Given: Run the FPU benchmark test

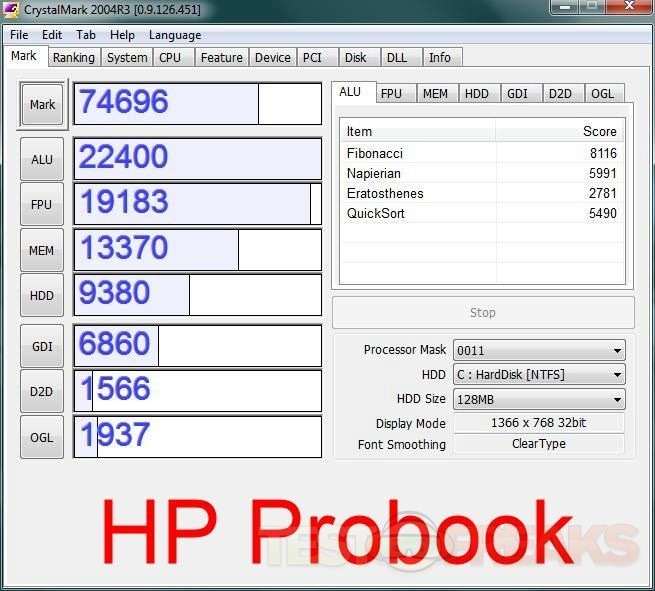Looking at the screenshot, I should pyautogui.click(x=42, y=205).
